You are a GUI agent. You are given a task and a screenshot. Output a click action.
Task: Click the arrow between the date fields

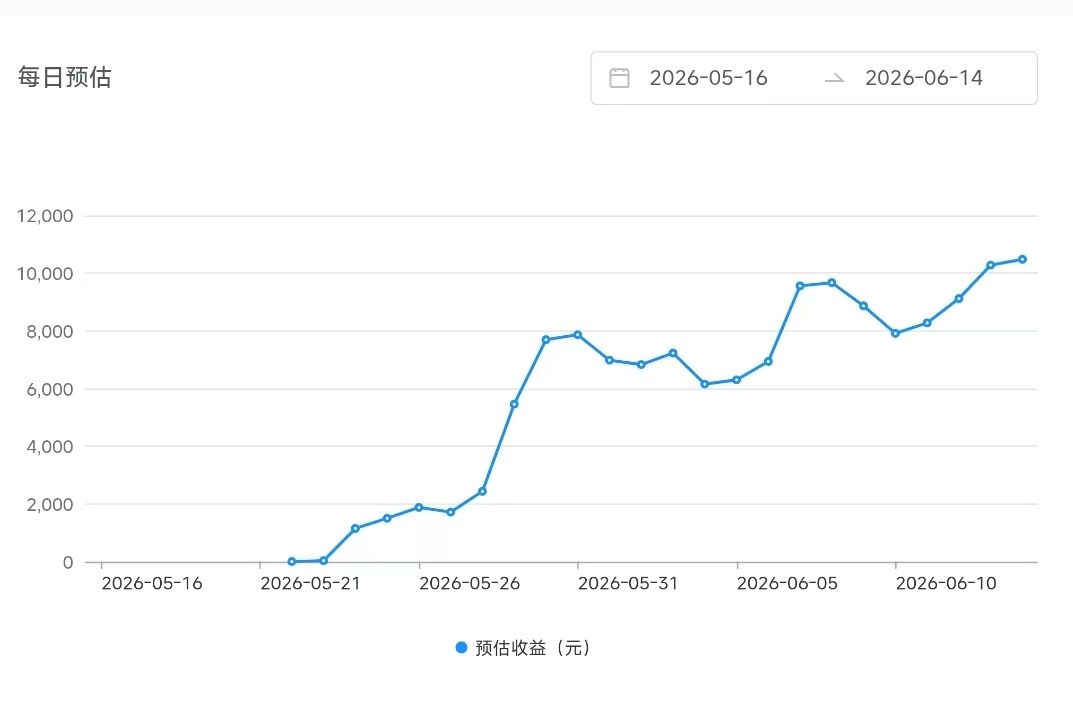coord(834,79)
